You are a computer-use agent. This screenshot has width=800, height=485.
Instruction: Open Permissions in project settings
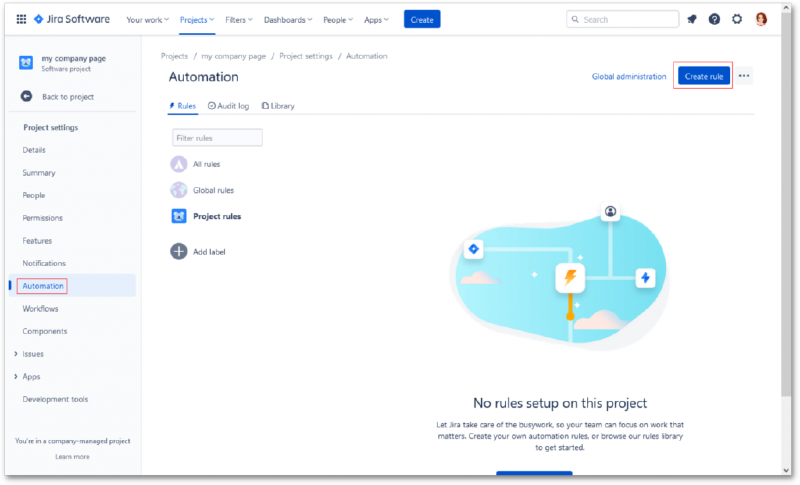coord(42,218)
